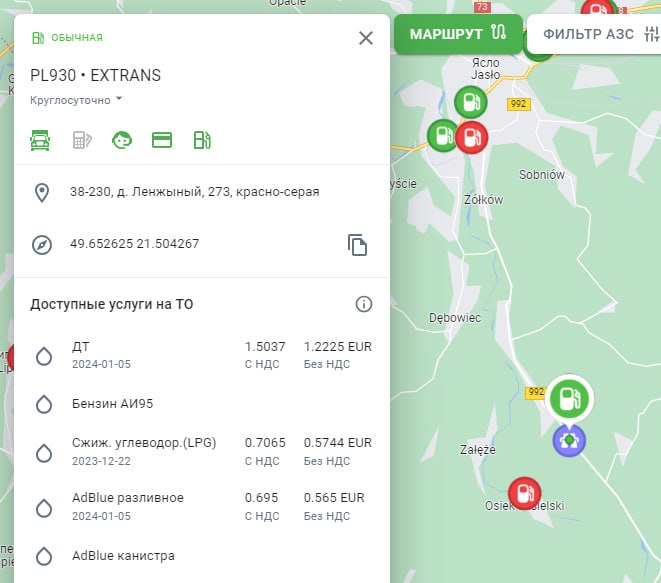Open the ФИЛЬТР АЗС filter panel
The width and height of the screenshot is (661, 583).
tap(596, 34)
